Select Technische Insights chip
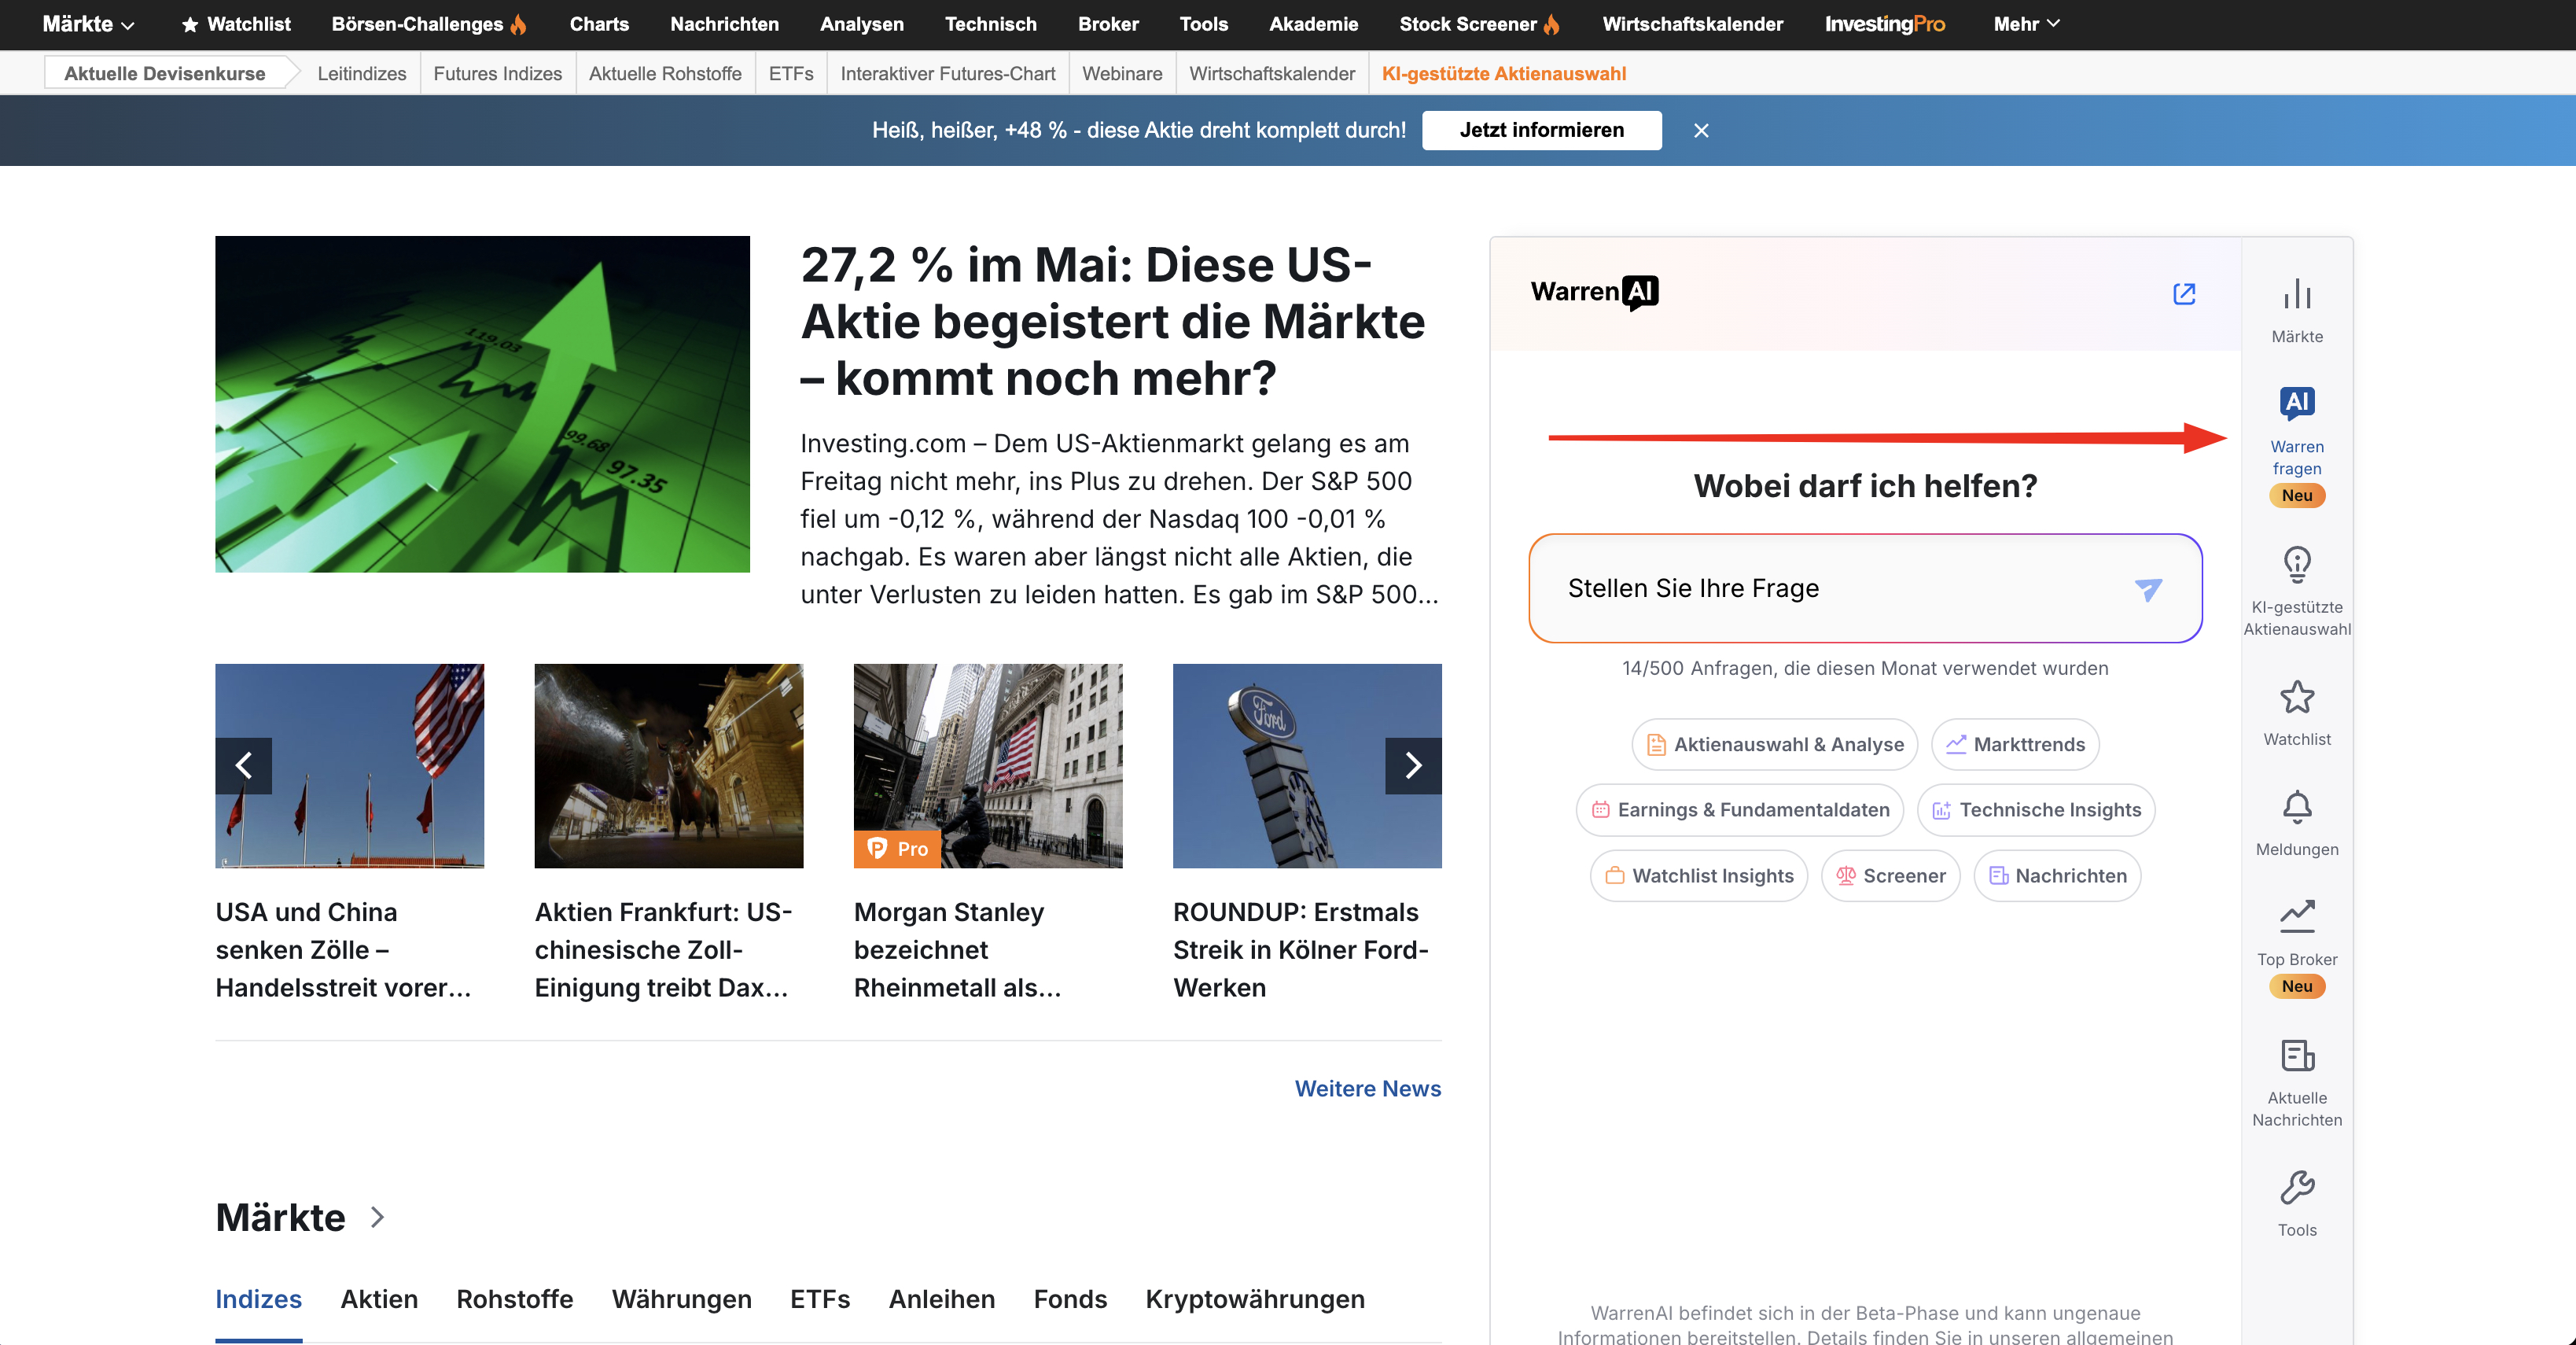 2035,810
